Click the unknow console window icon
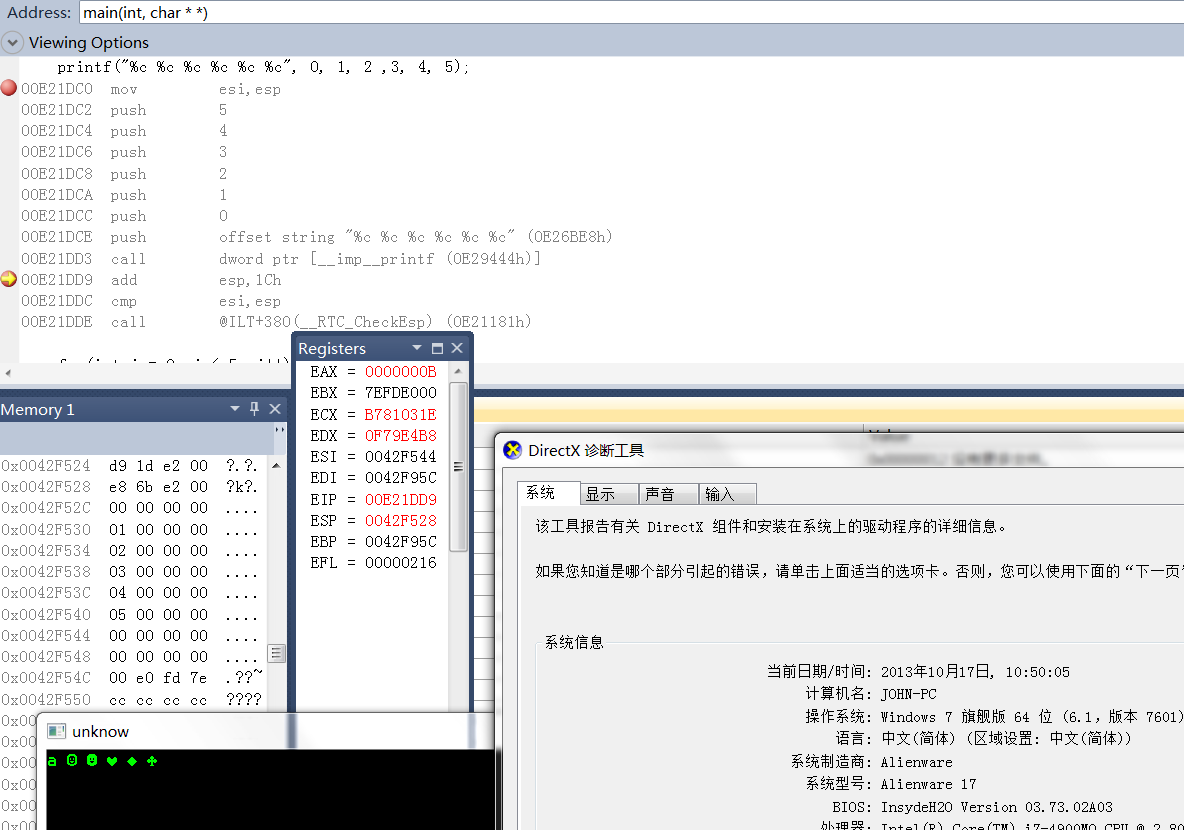 56,731
